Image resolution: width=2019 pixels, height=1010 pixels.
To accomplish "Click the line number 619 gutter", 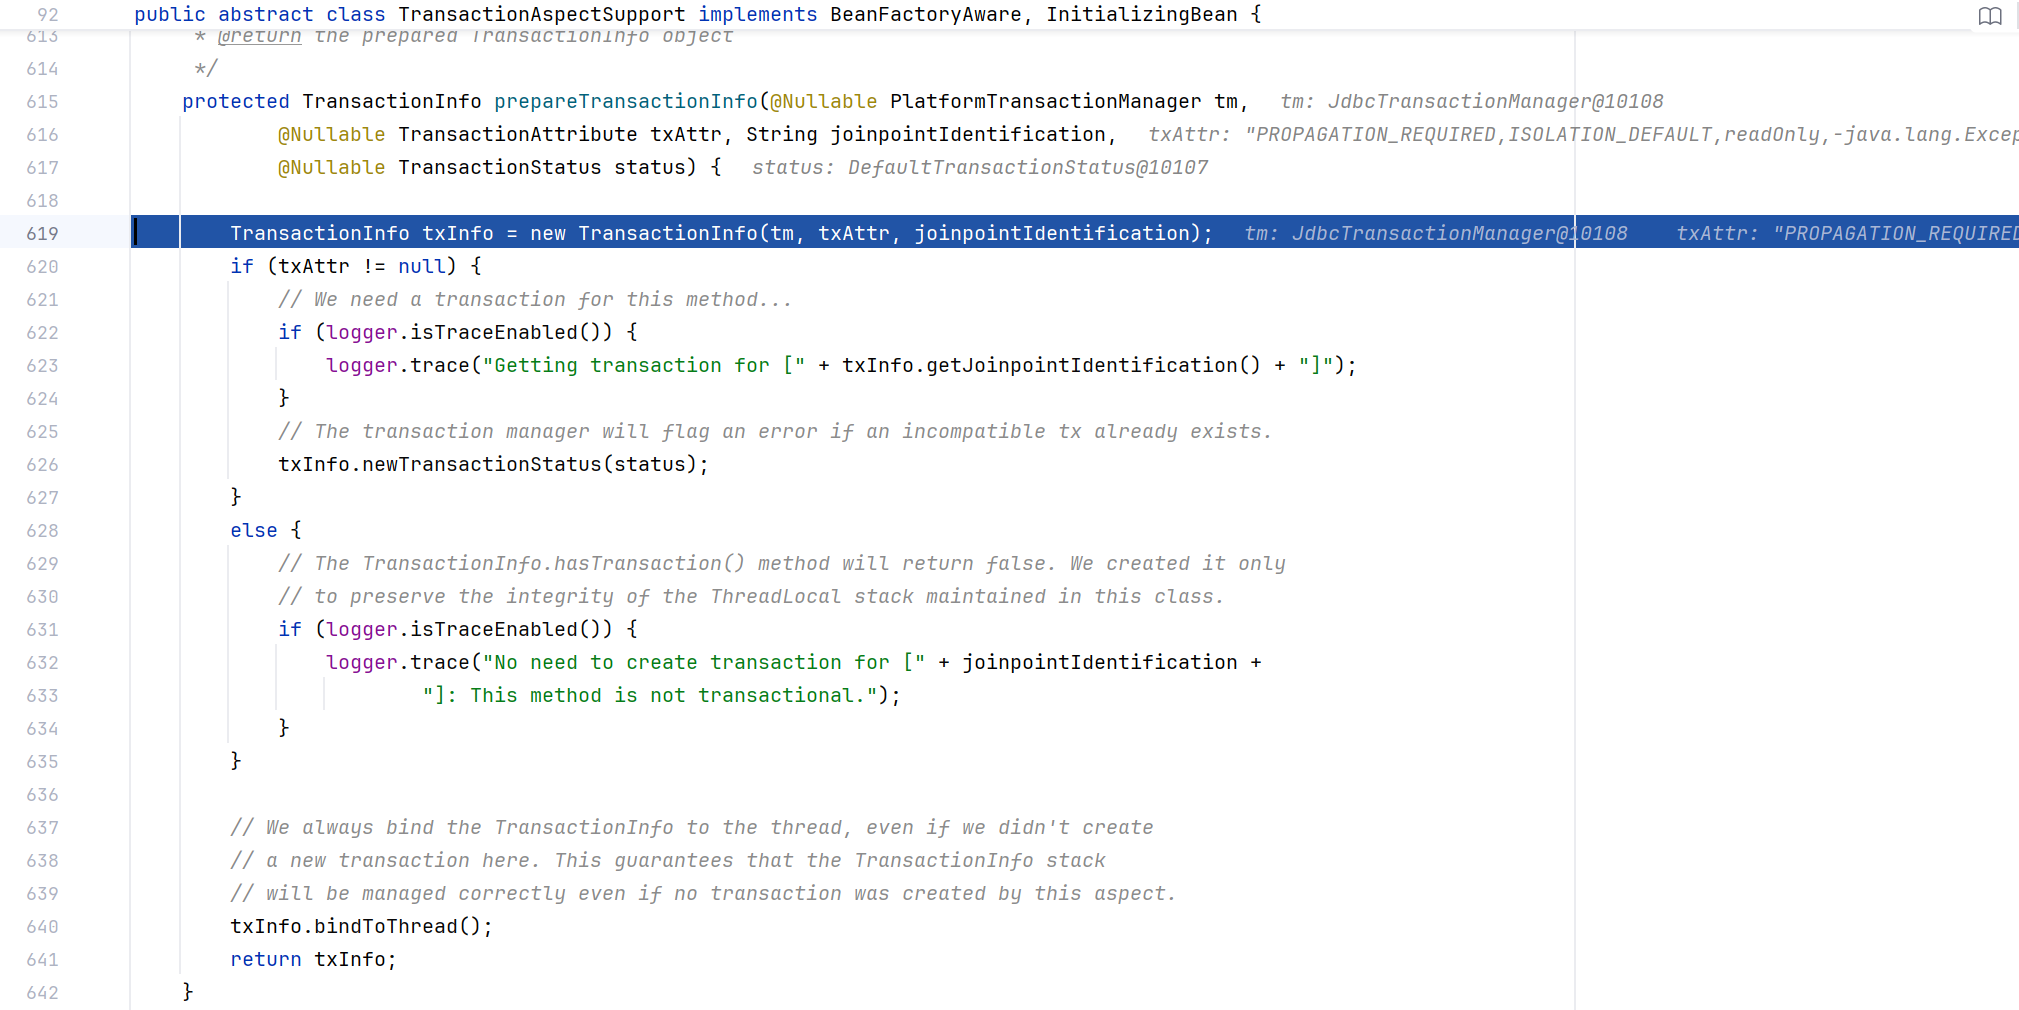I will tap(42, 233).
